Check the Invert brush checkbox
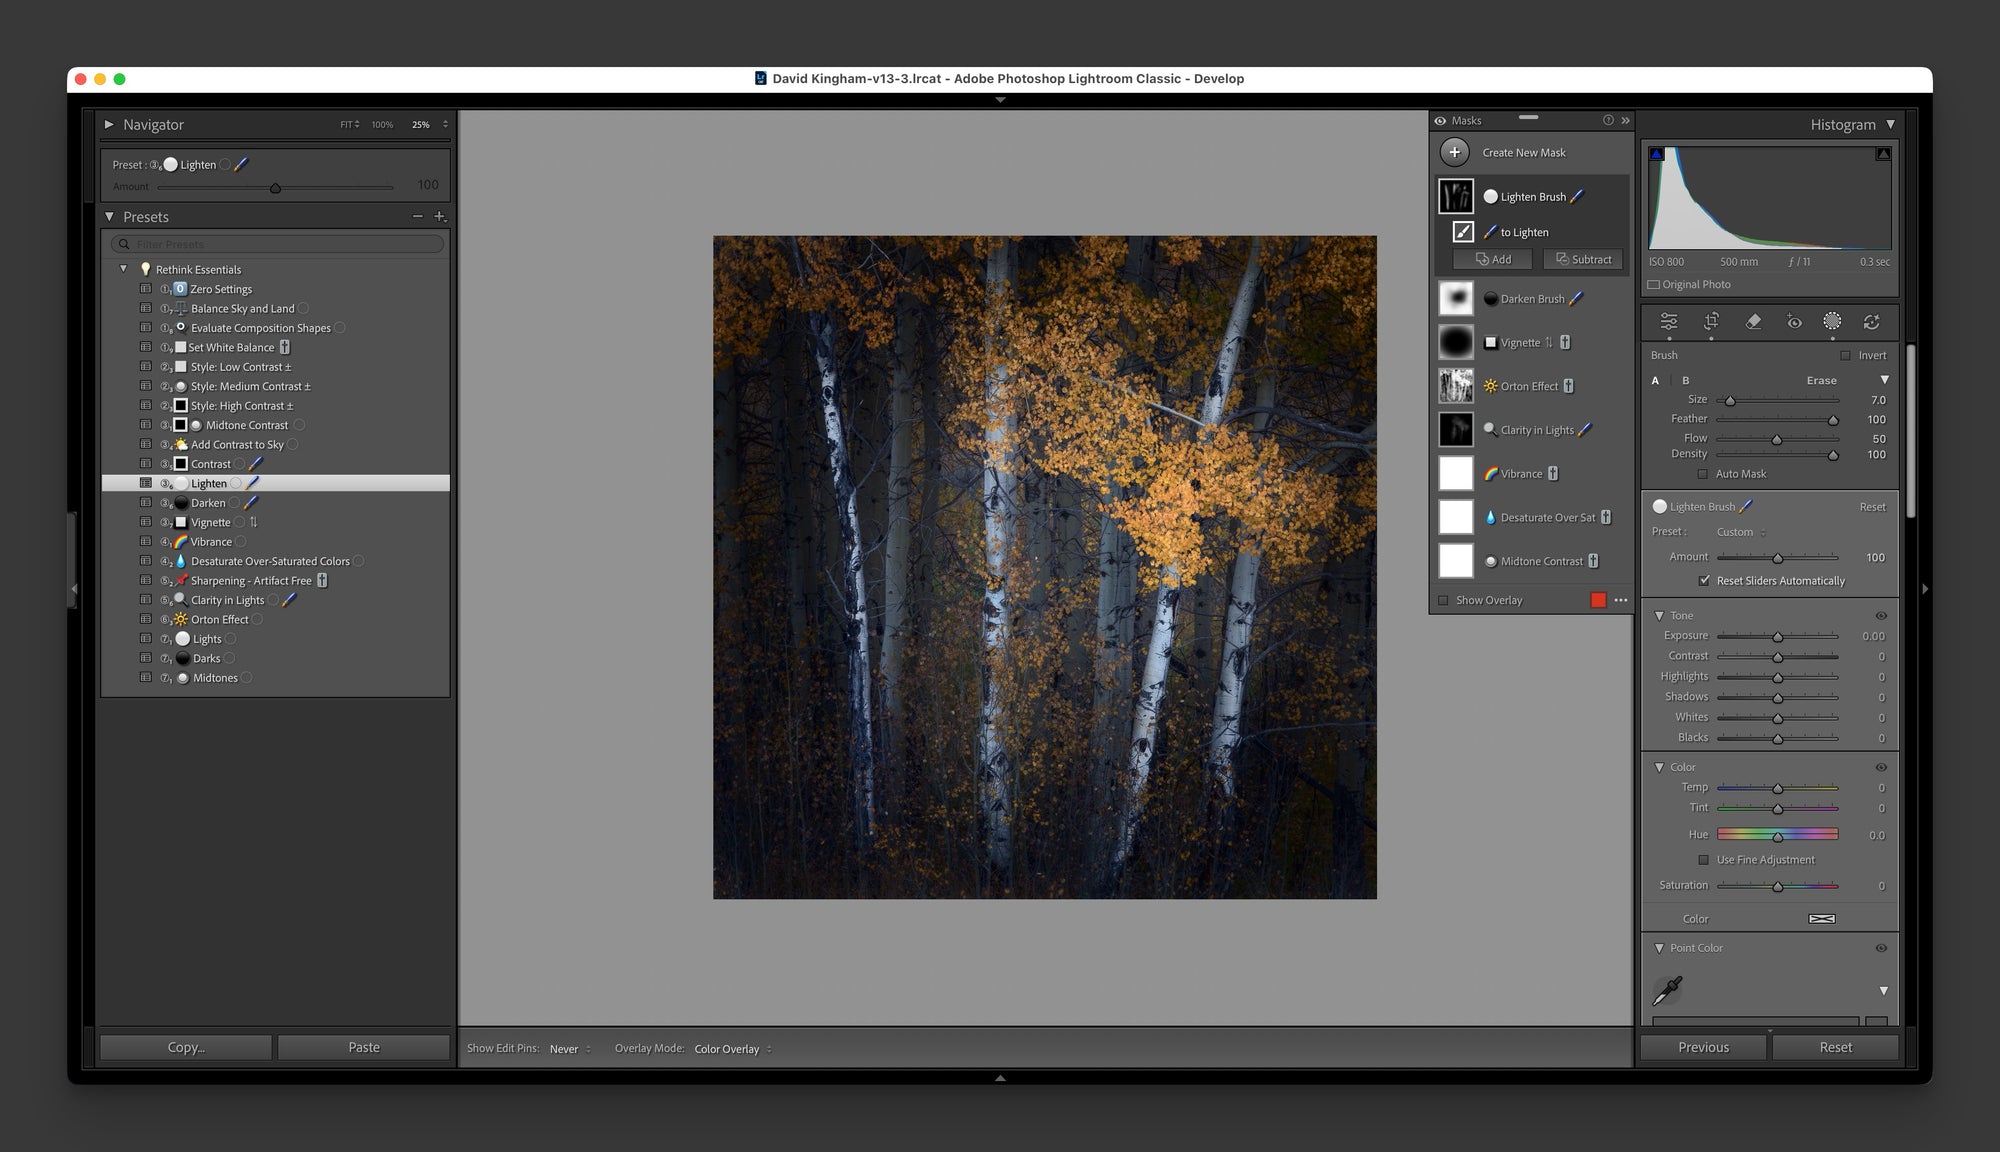 [1845, 355]
